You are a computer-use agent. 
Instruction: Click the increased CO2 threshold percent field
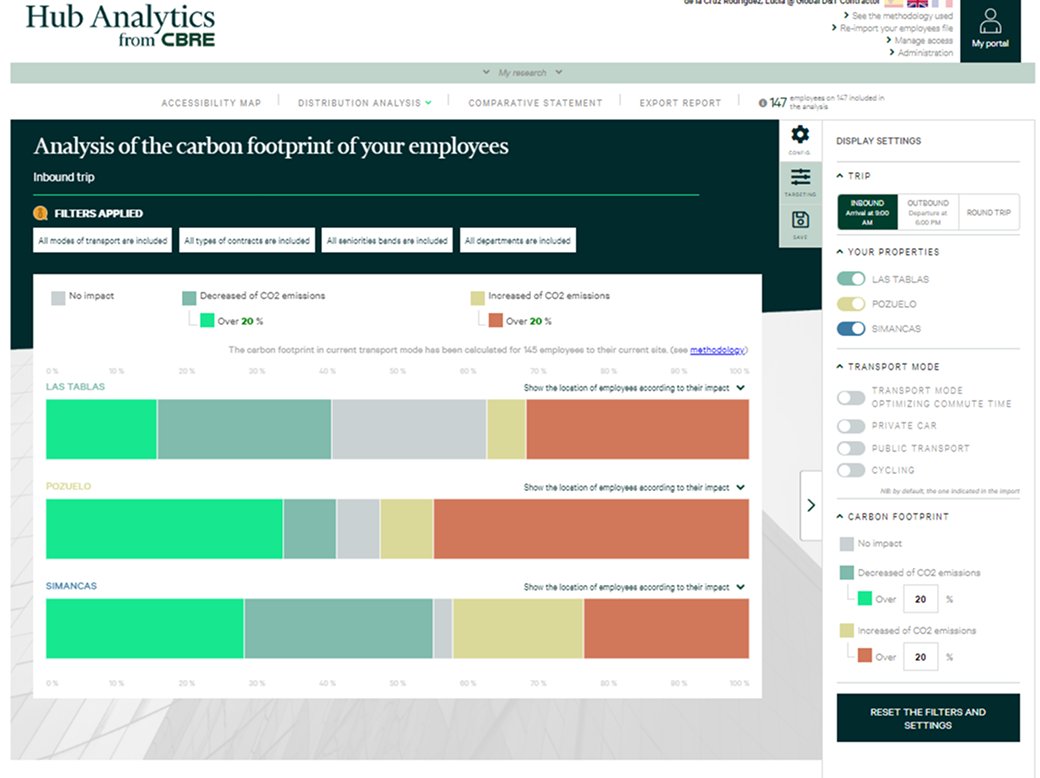click(921, 657)
